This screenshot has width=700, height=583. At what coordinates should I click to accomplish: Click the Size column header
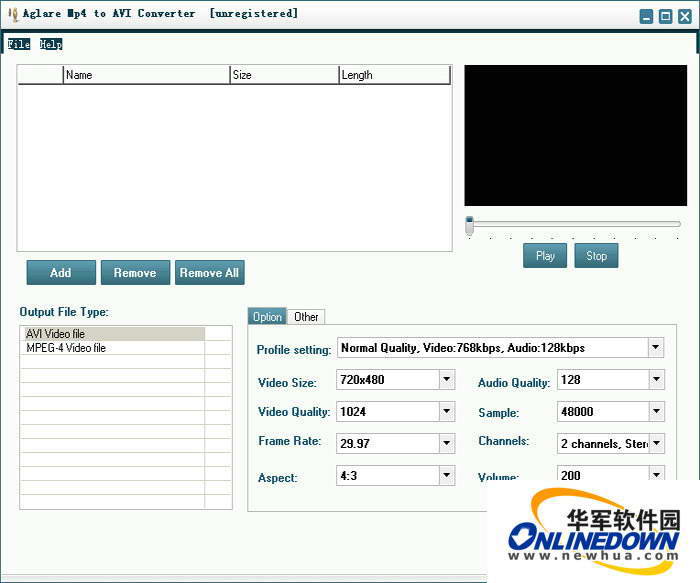[284, 75]
